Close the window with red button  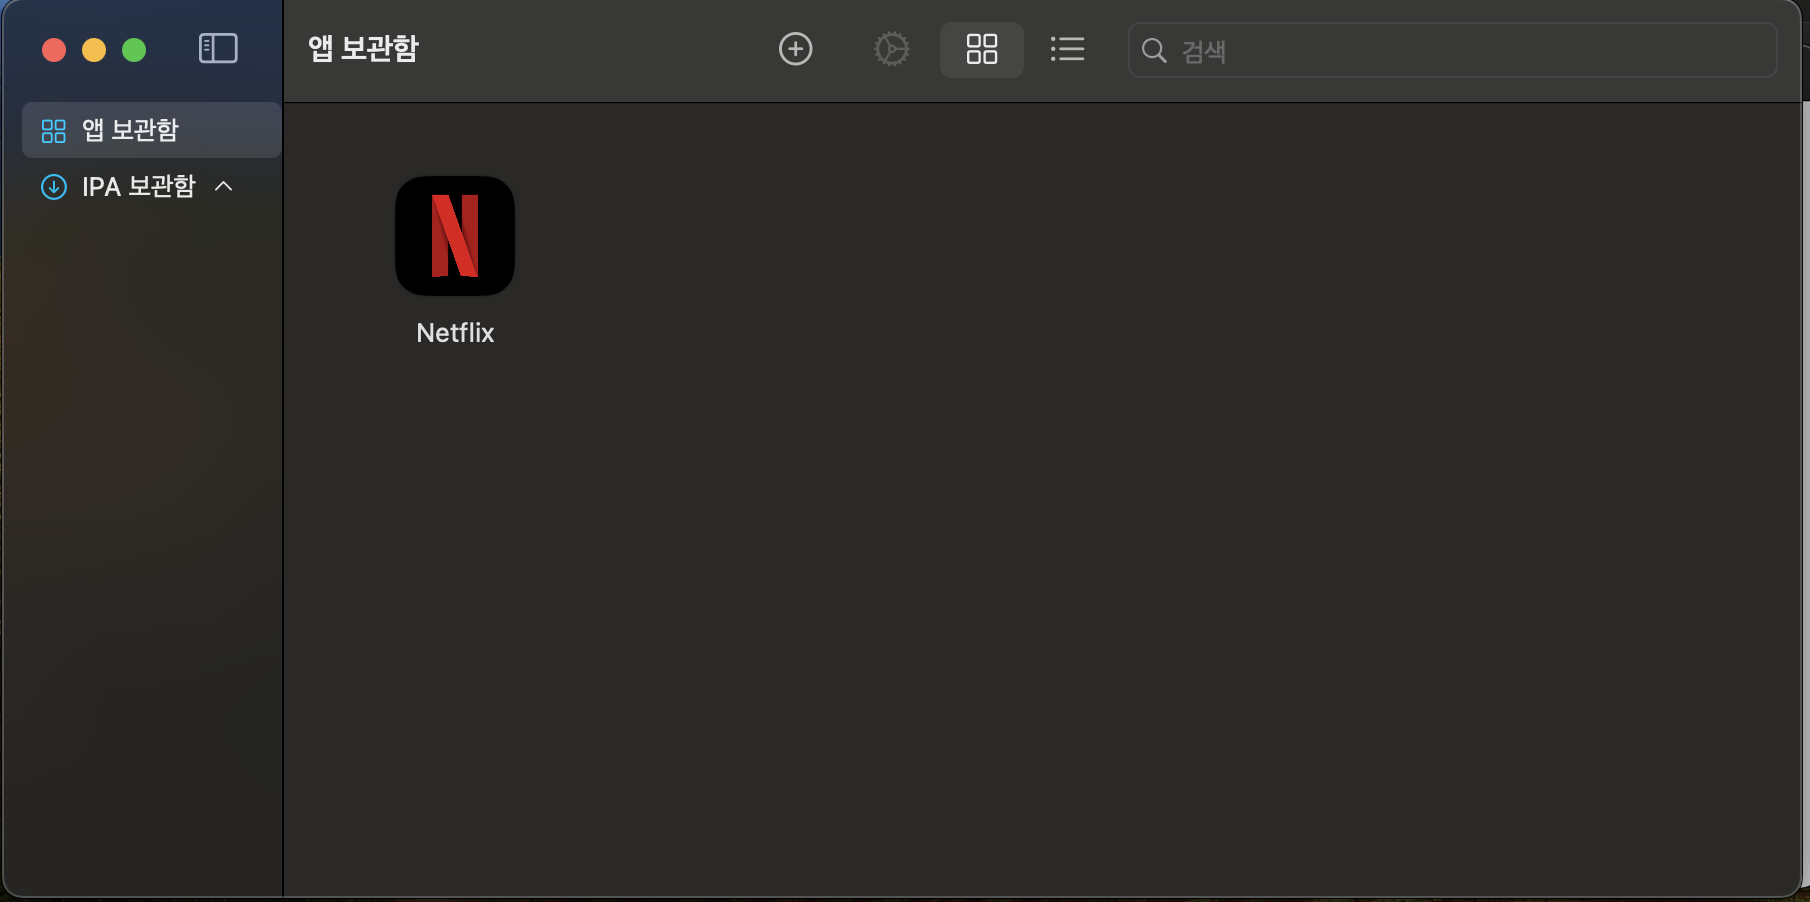(x=54, y=50)
